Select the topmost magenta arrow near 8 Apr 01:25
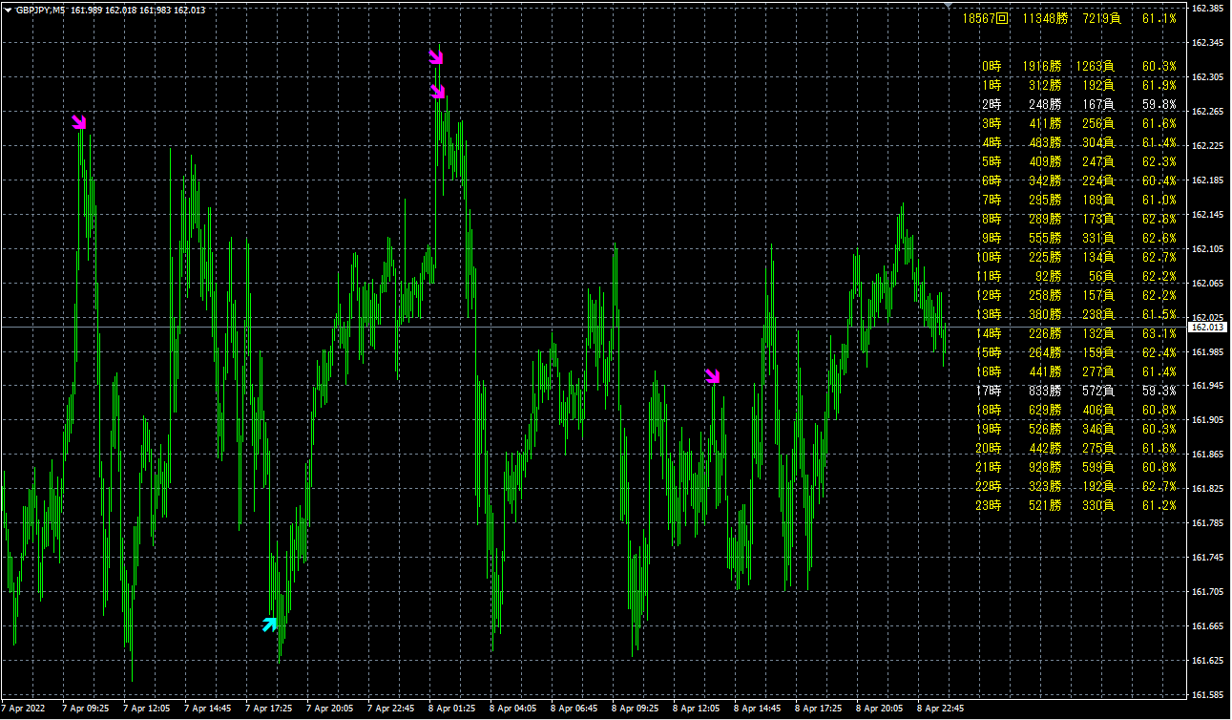This screenshot has height=720, width=1232. tap(436, 55)
